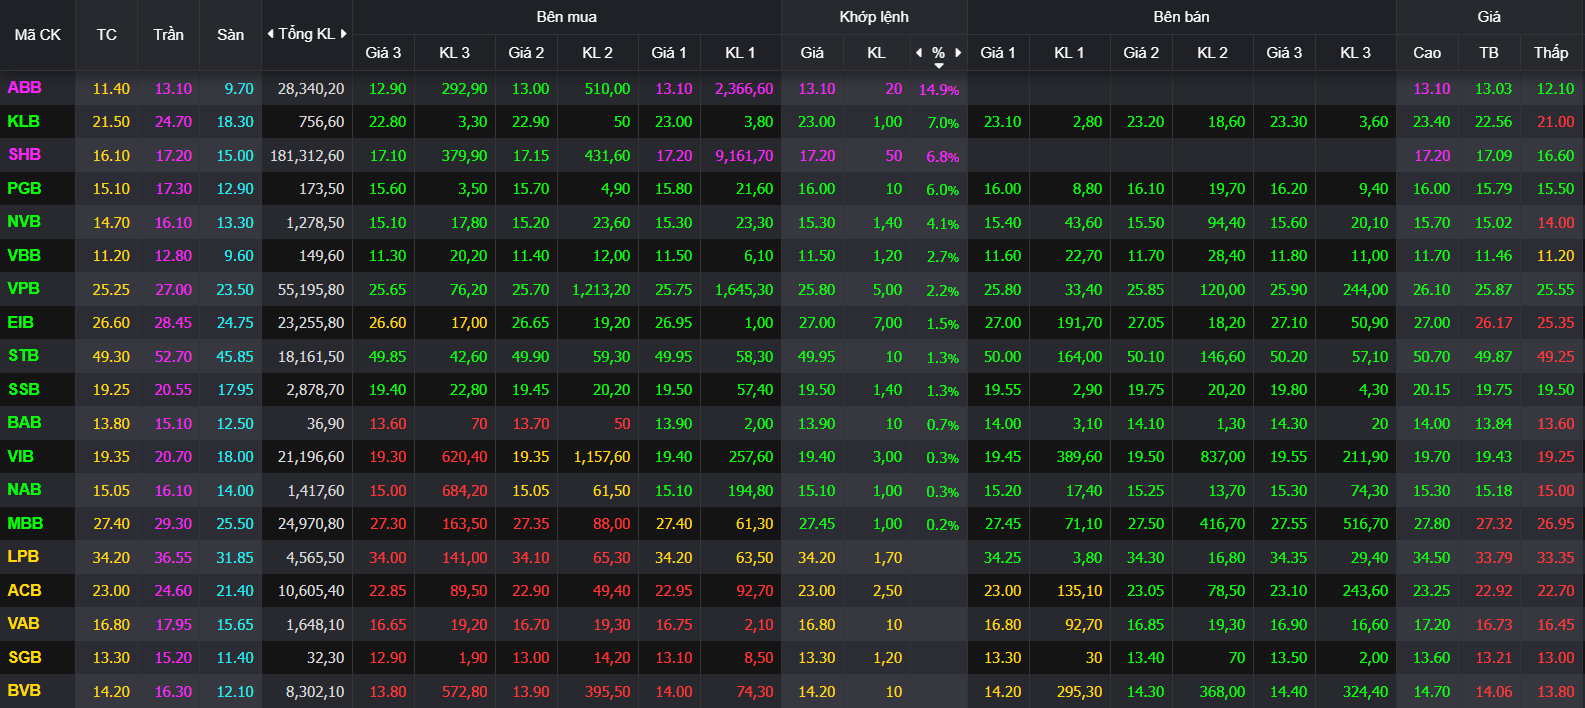The height and width of the screenshot is (708, 1585).
Task: Sort by KL 1 under Bên bán
Action: pyautogui.click(x=1069, y=52)
